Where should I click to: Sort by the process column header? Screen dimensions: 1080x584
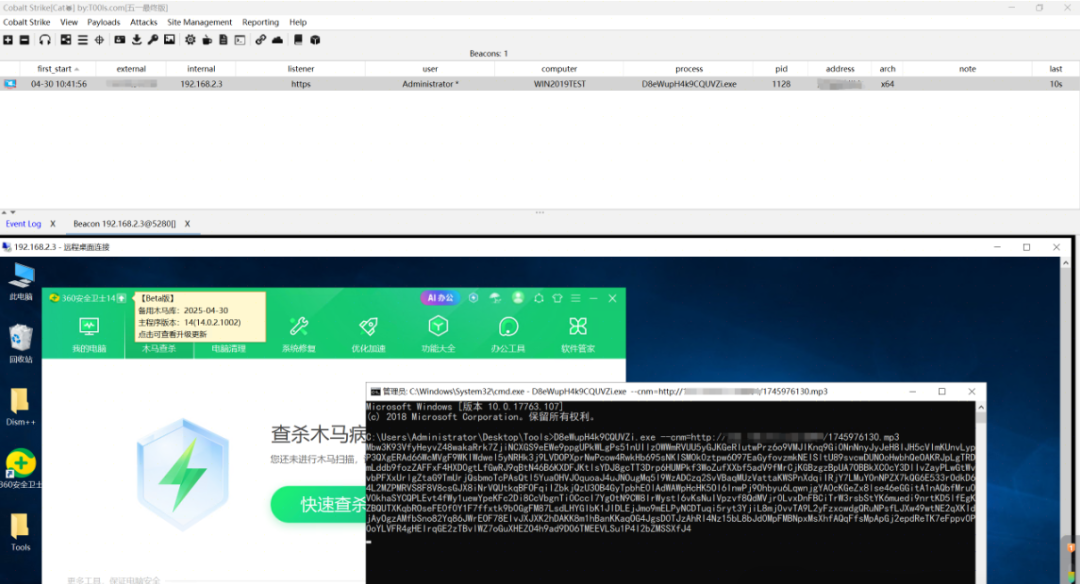pyautogui.click(x=689, y=69)
